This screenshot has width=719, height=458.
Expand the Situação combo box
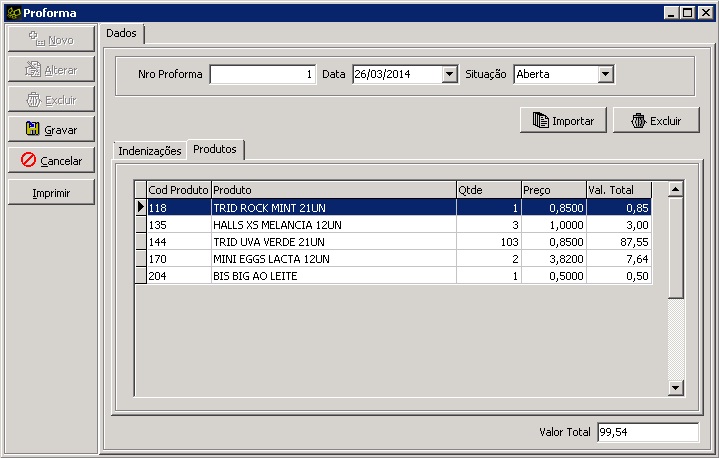coord(605,74)
